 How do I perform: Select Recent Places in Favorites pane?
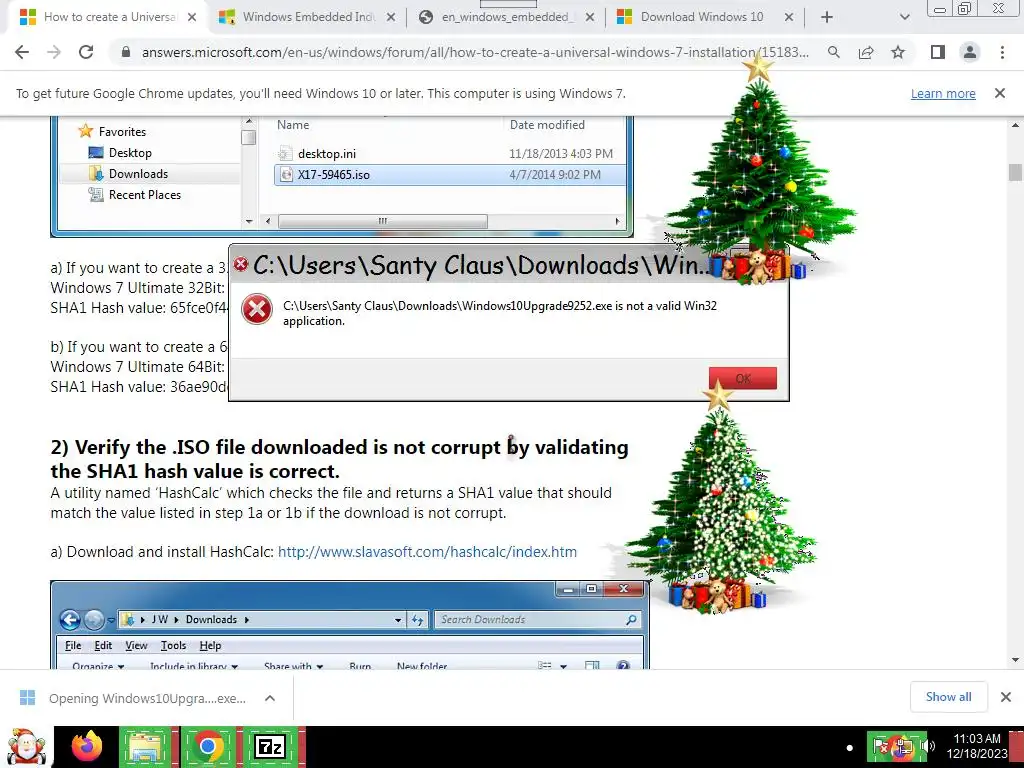pyautogui.click(x=144, y=195)
